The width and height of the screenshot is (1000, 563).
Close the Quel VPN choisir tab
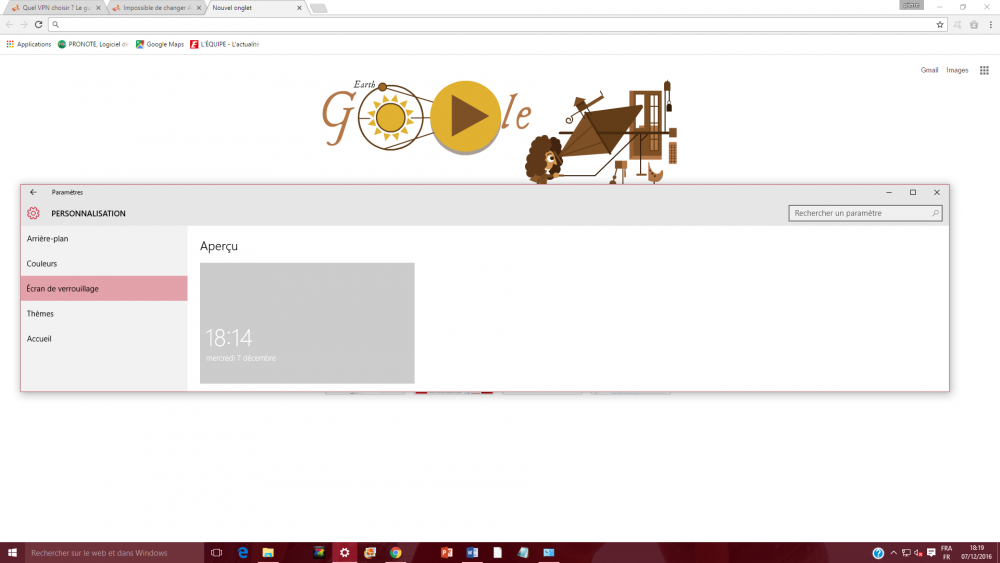tap(98, 8)
